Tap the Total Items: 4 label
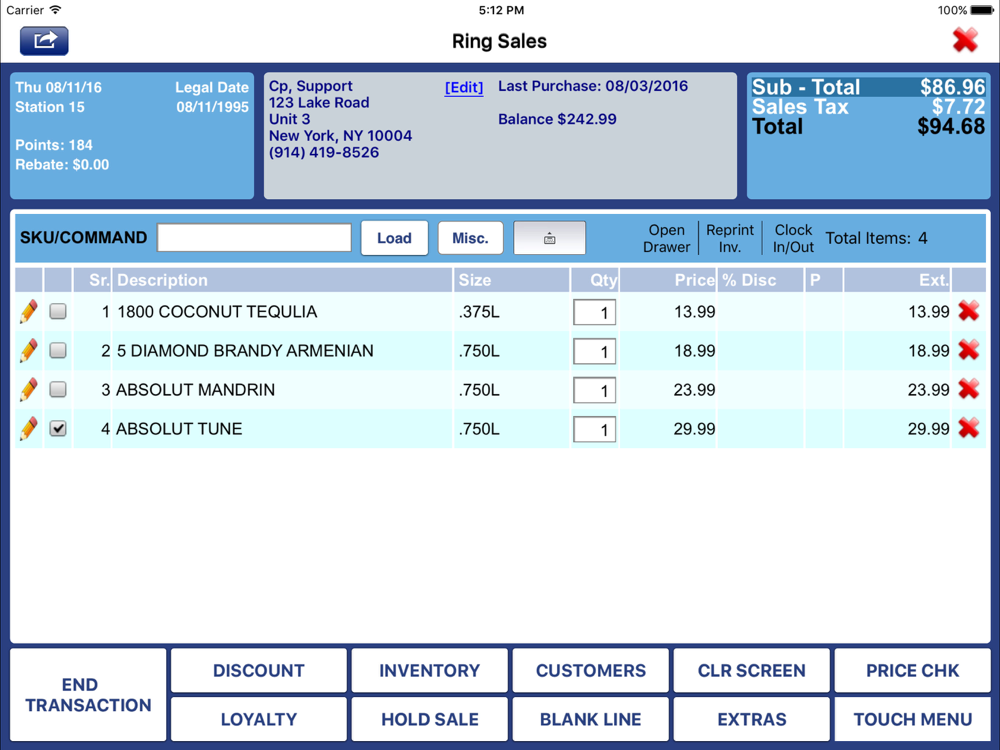This screenshot has height=750, width=1000. point(876,238)
